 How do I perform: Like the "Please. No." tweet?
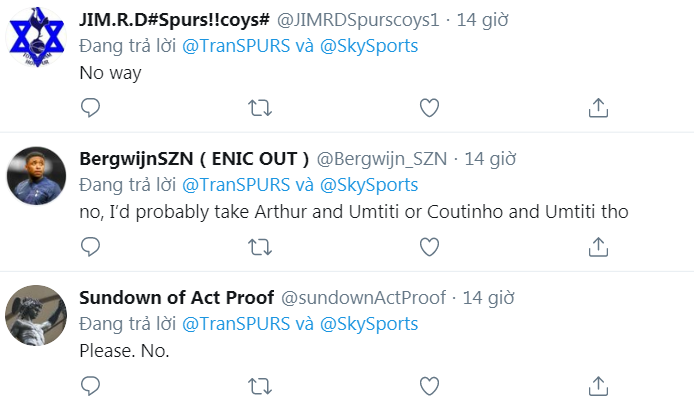click(x=429, y=385)
